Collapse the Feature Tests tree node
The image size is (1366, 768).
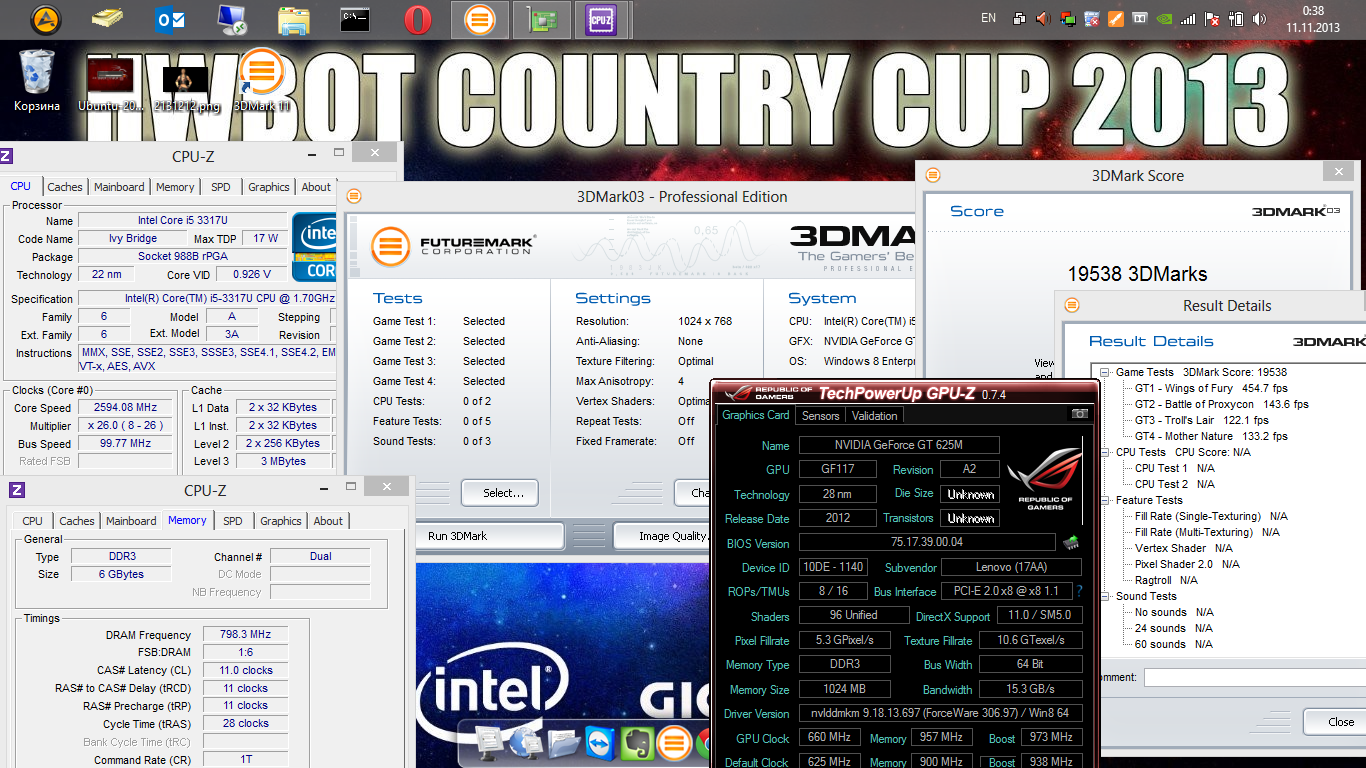pyautogui.click(x=1105, y=500)
